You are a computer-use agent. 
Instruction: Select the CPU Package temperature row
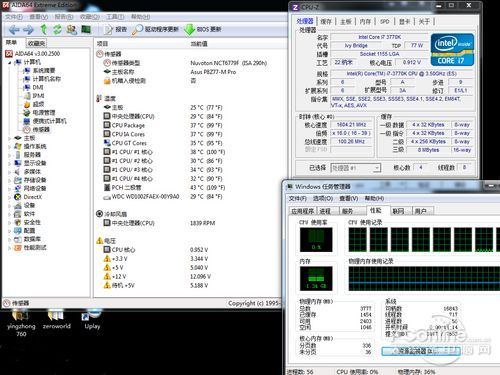coord(163,125)
